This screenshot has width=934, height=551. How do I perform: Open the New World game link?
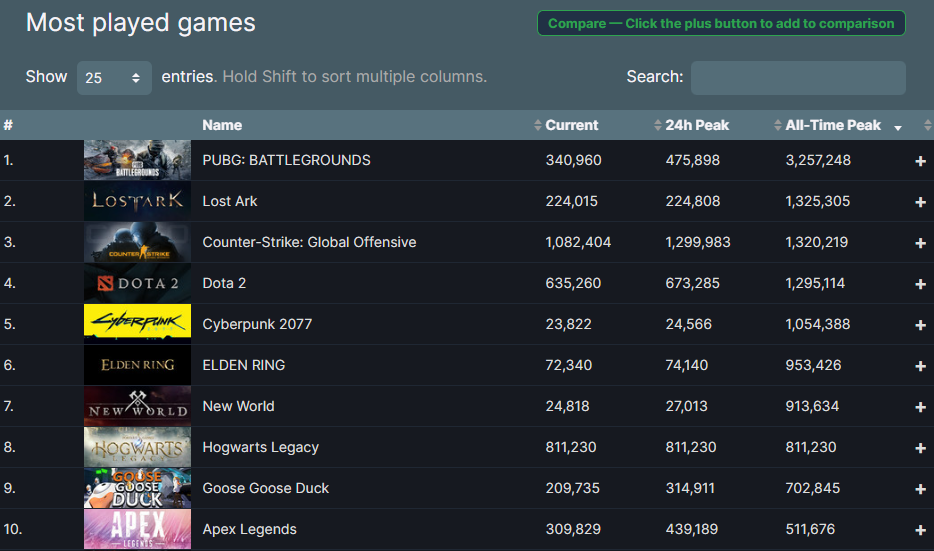click(238, 406)
